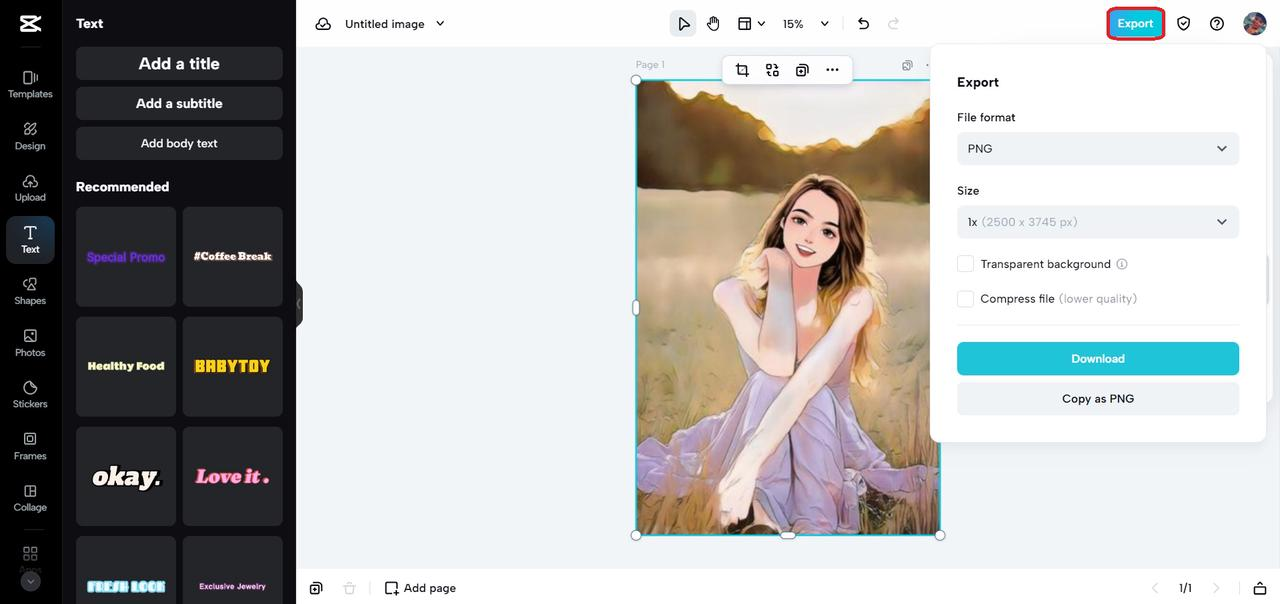Screen dimensions: 1280x604
Task: Click the Export button
Action: [x=1135, y=23]
